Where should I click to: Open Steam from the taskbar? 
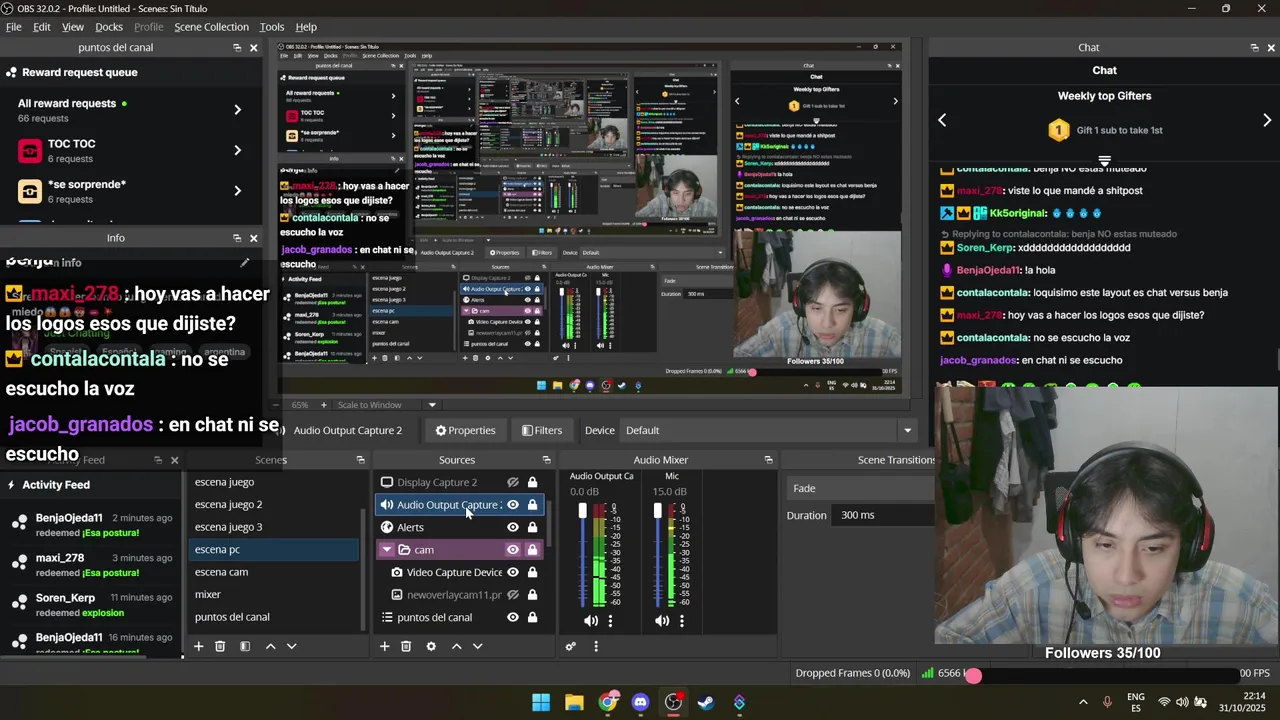pyautogui.click(x=706, y=702)
